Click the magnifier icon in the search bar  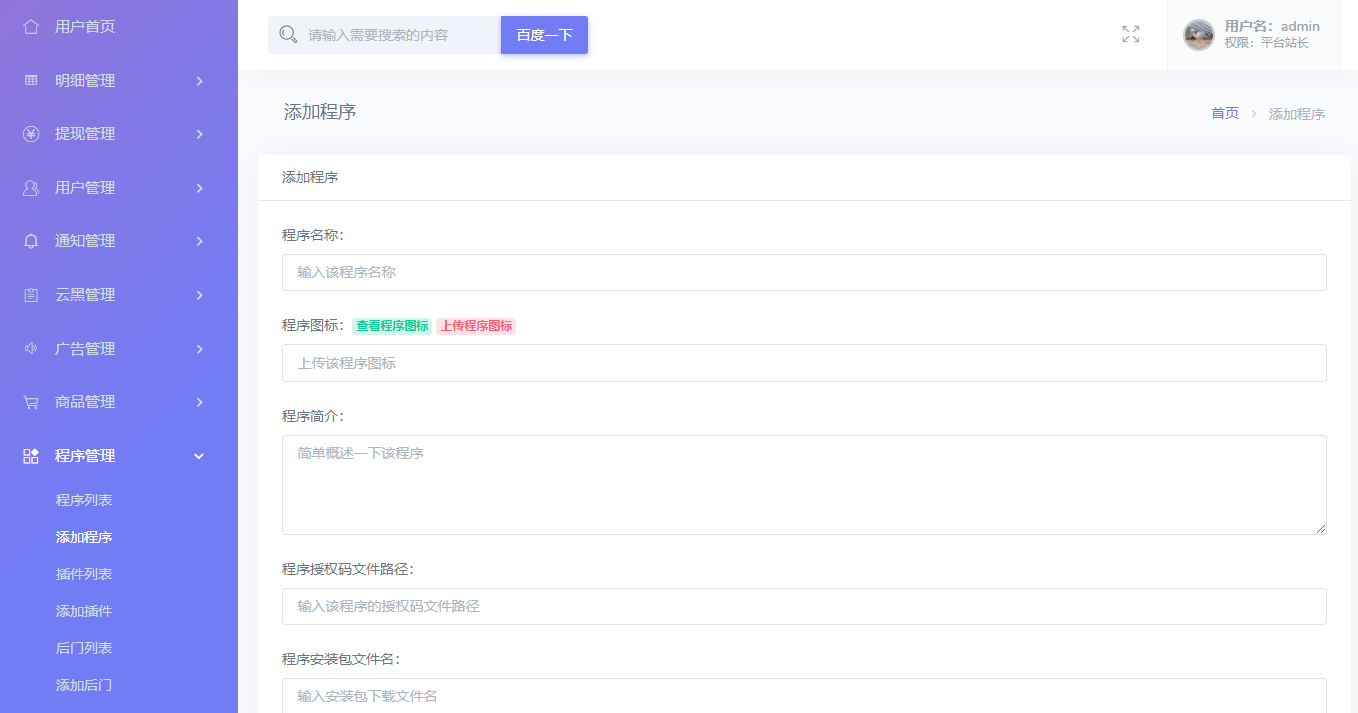tap(288, 34)
